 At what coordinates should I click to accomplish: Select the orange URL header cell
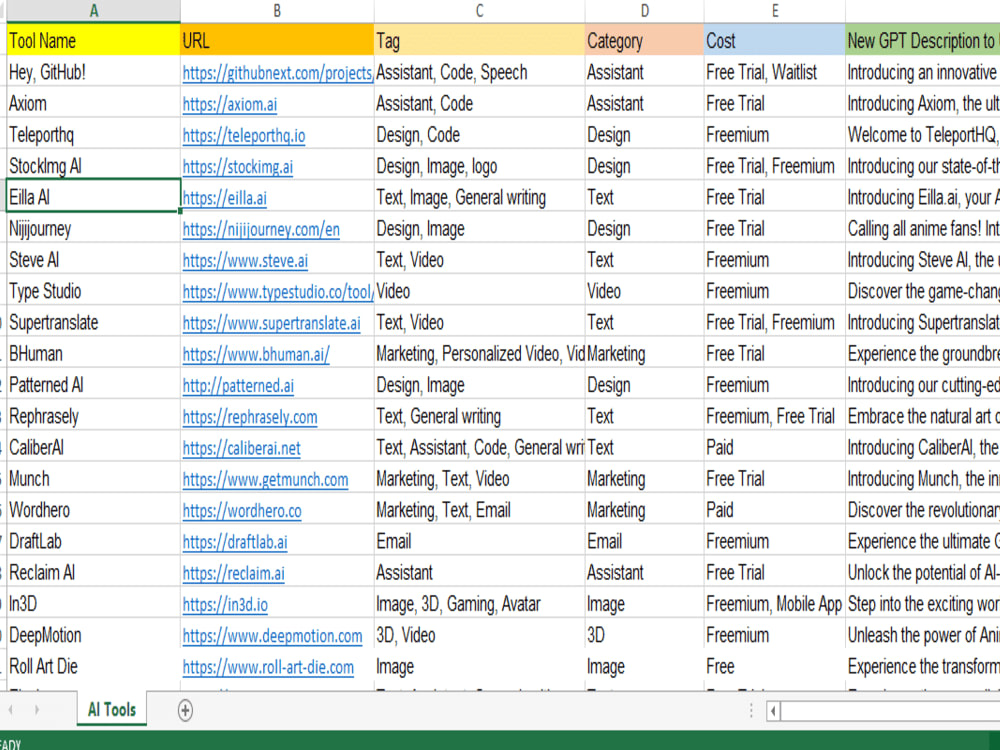pyautogui.click(x=277, y=40)
